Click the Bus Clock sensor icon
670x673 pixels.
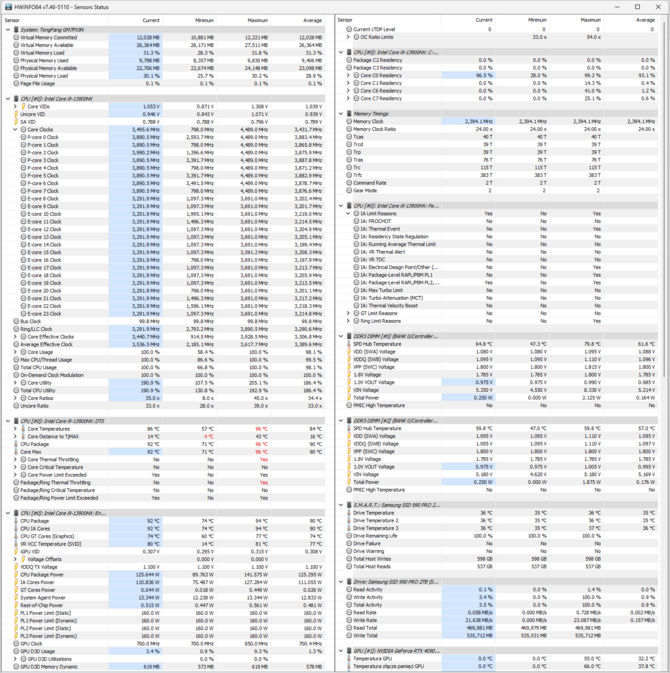click(17, 321)
